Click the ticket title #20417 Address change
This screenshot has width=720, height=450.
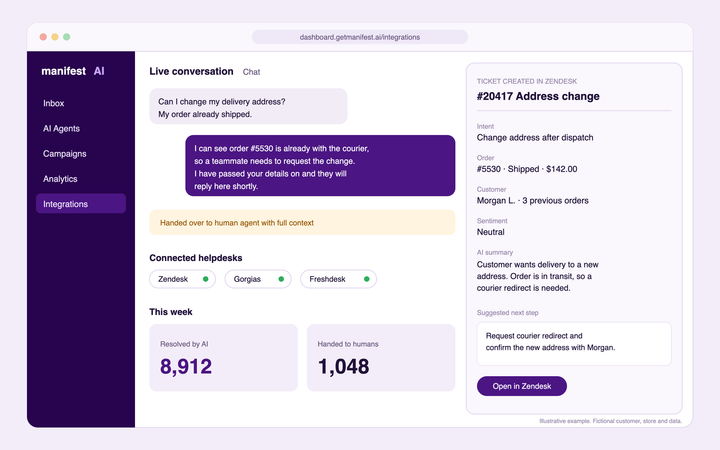tap(538, 96)
